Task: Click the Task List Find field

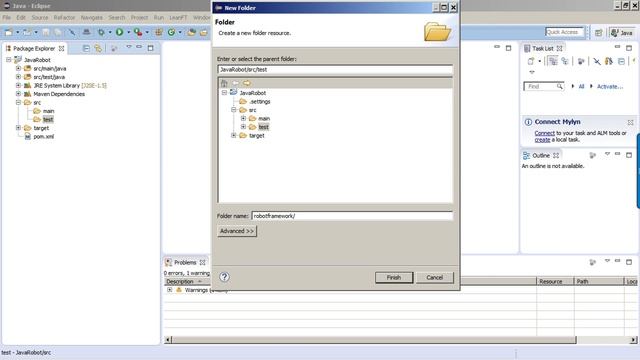Action: (544, 87)
